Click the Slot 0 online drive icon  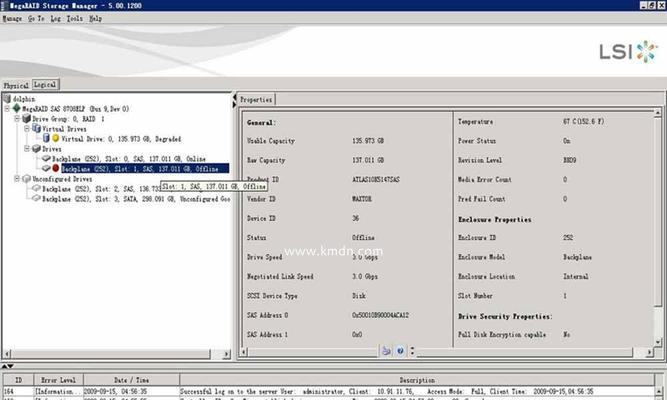(46, 158)
